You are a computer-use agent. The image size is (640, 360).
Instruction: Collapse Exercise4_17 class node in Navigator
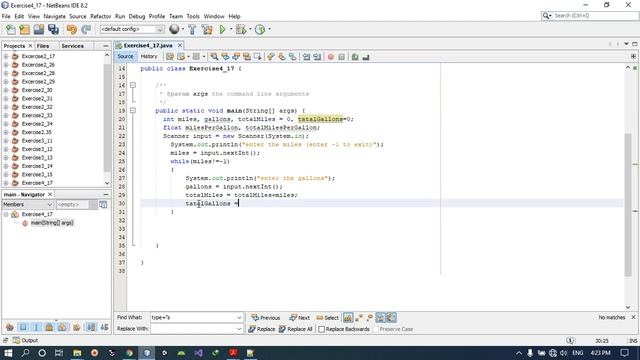tap(6, 214)
